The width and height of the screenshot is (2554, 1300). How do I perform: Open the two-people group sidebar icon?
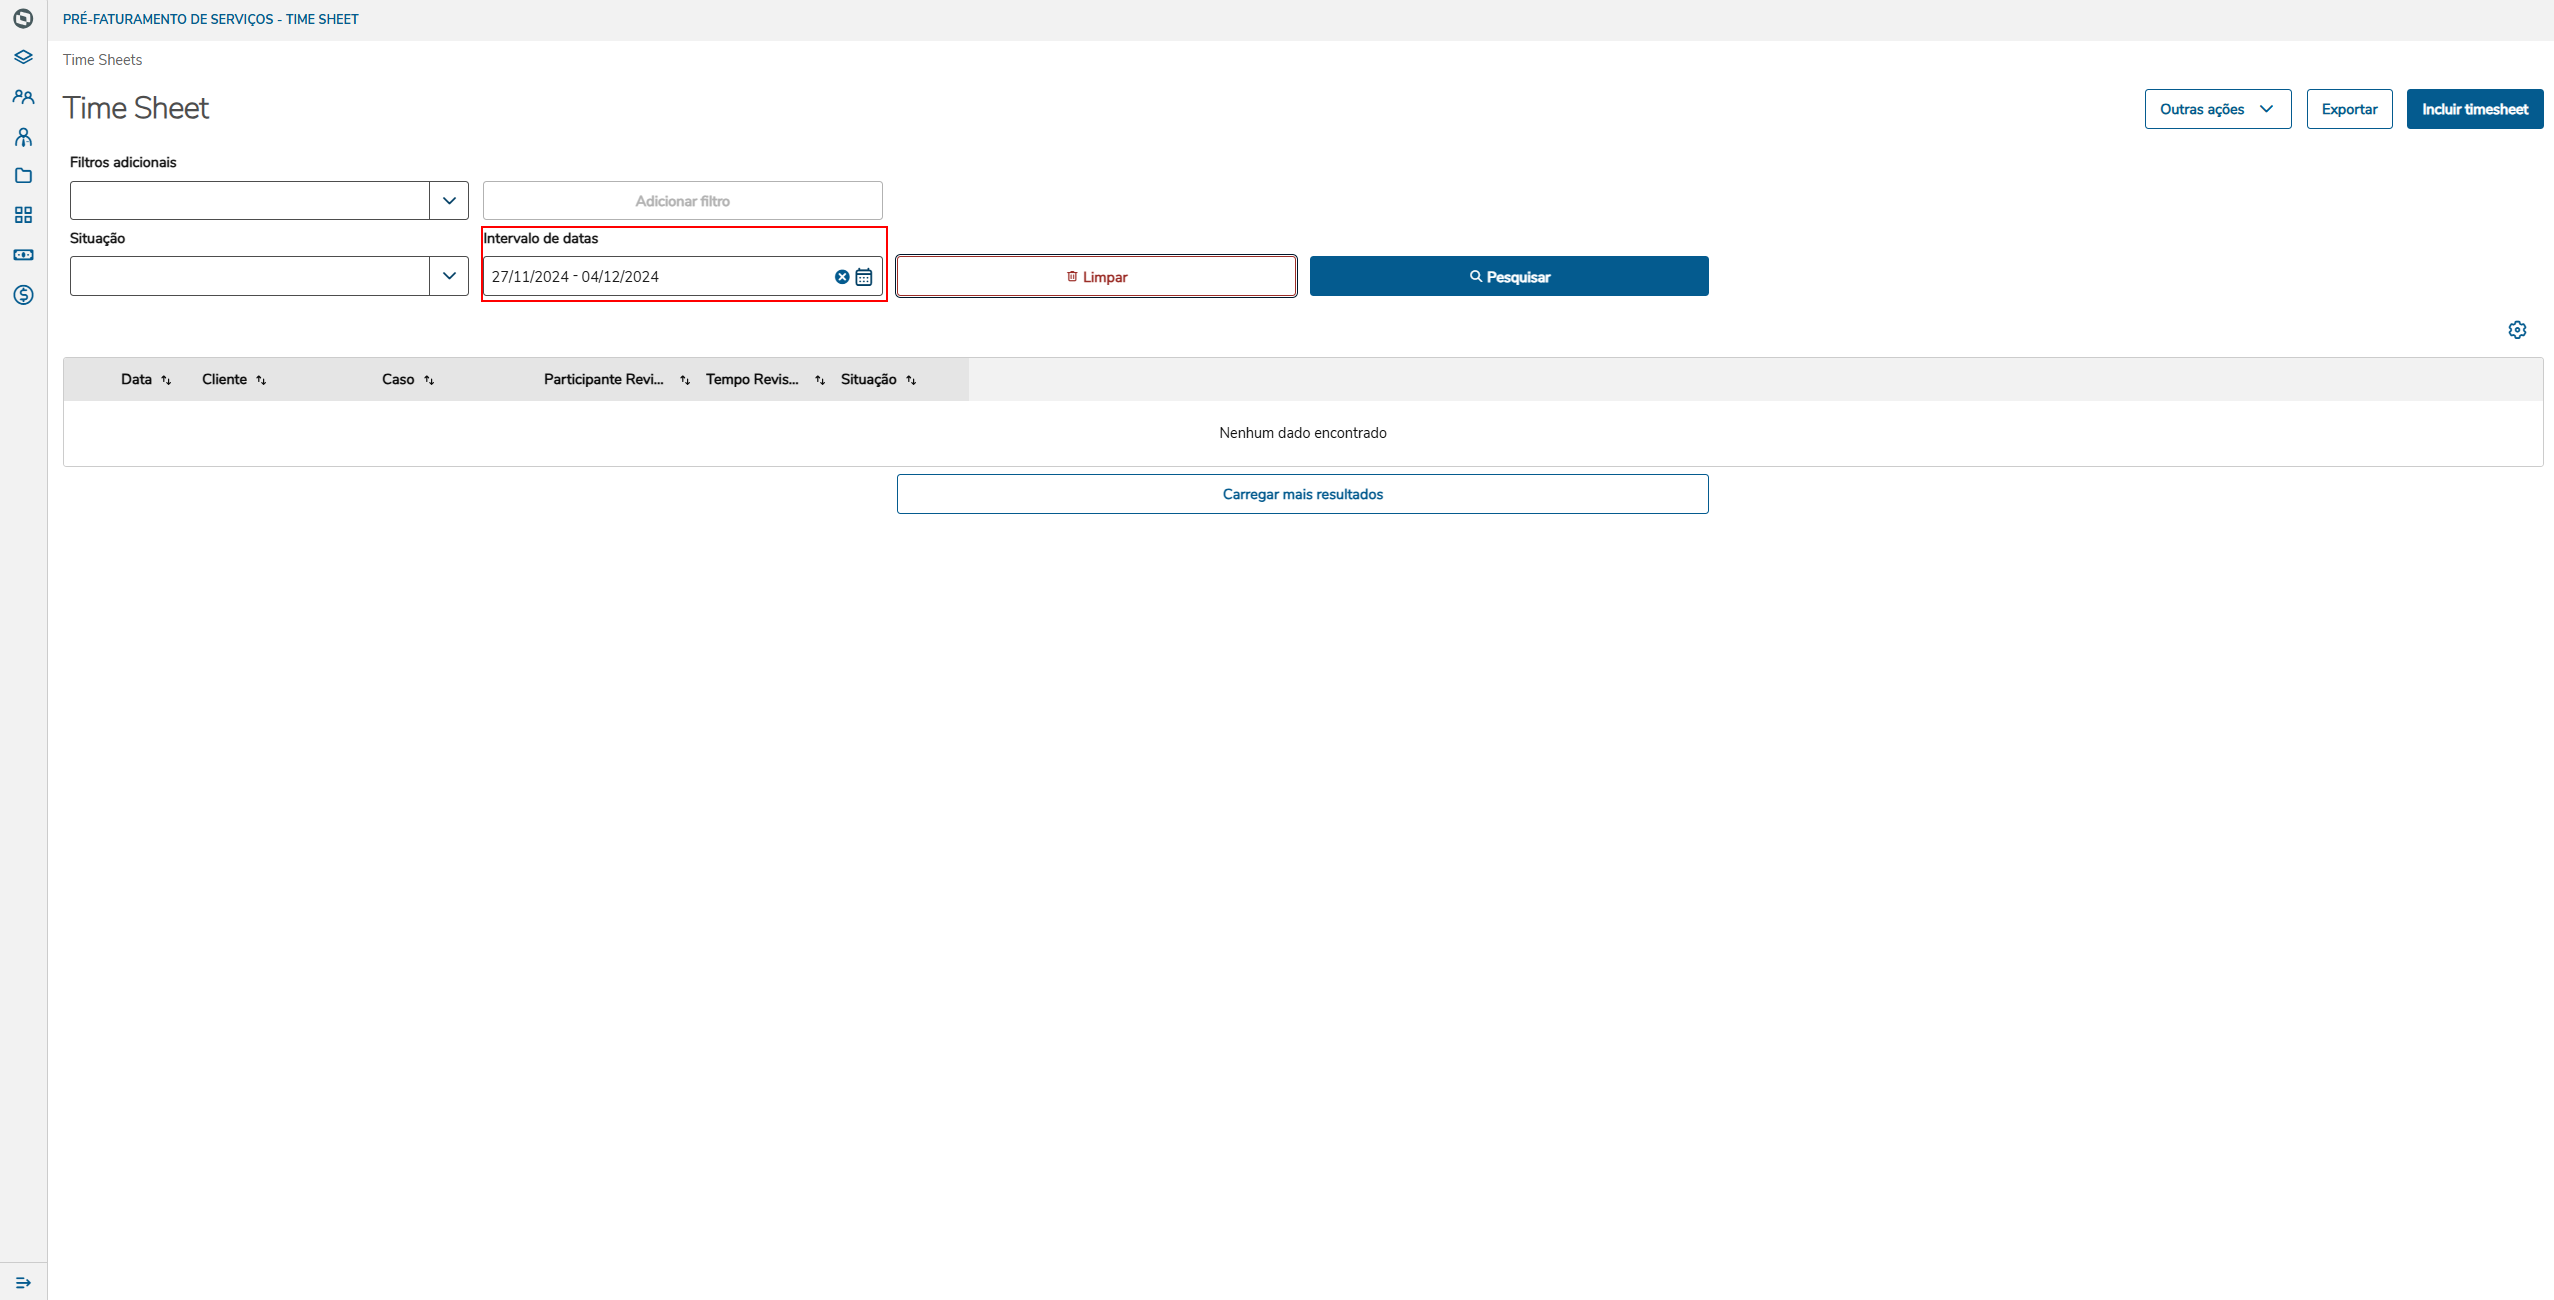click(23, 97)
